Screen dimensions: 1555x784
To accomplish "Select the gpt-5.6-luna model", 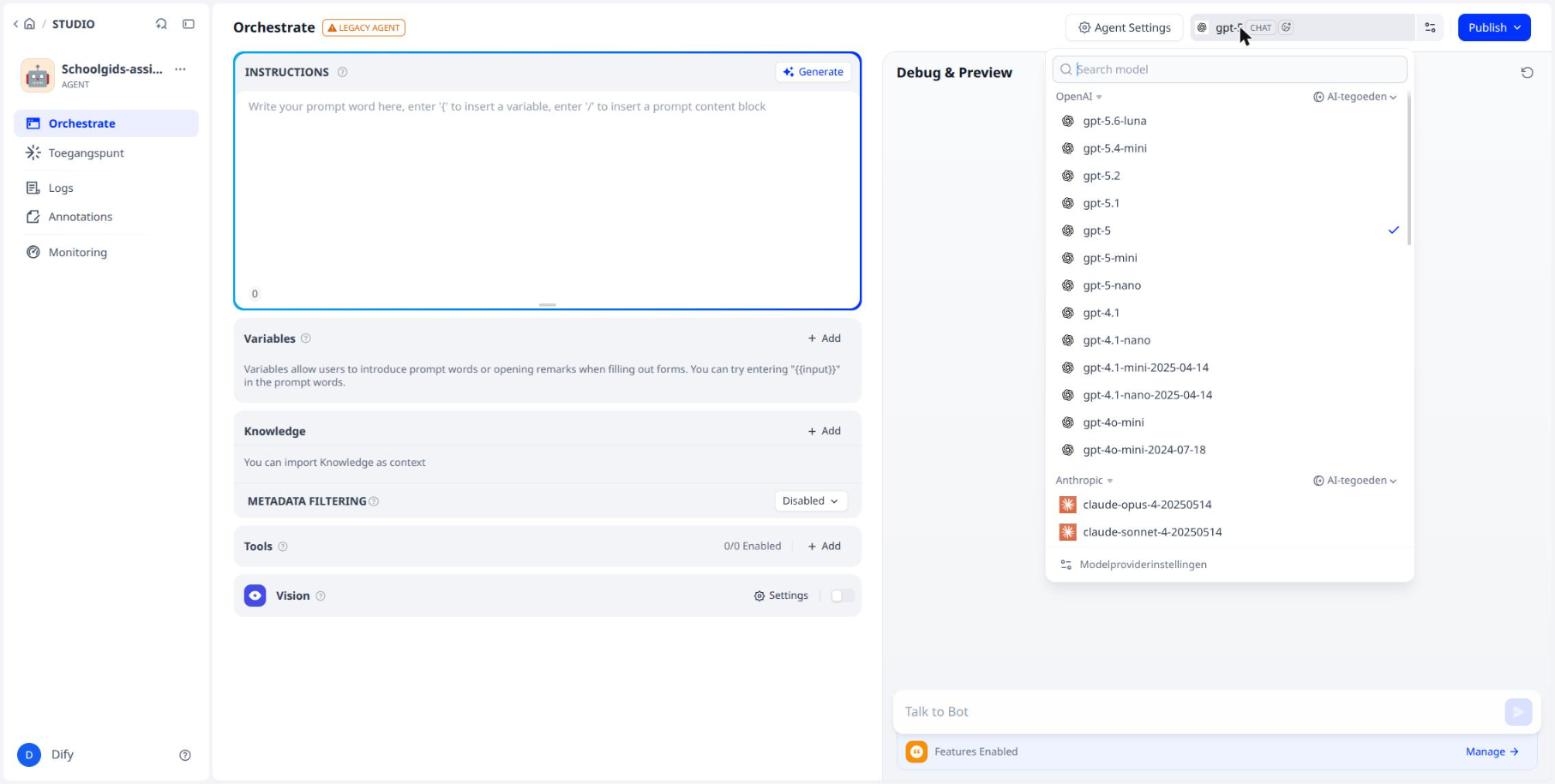I will 1229,121.
